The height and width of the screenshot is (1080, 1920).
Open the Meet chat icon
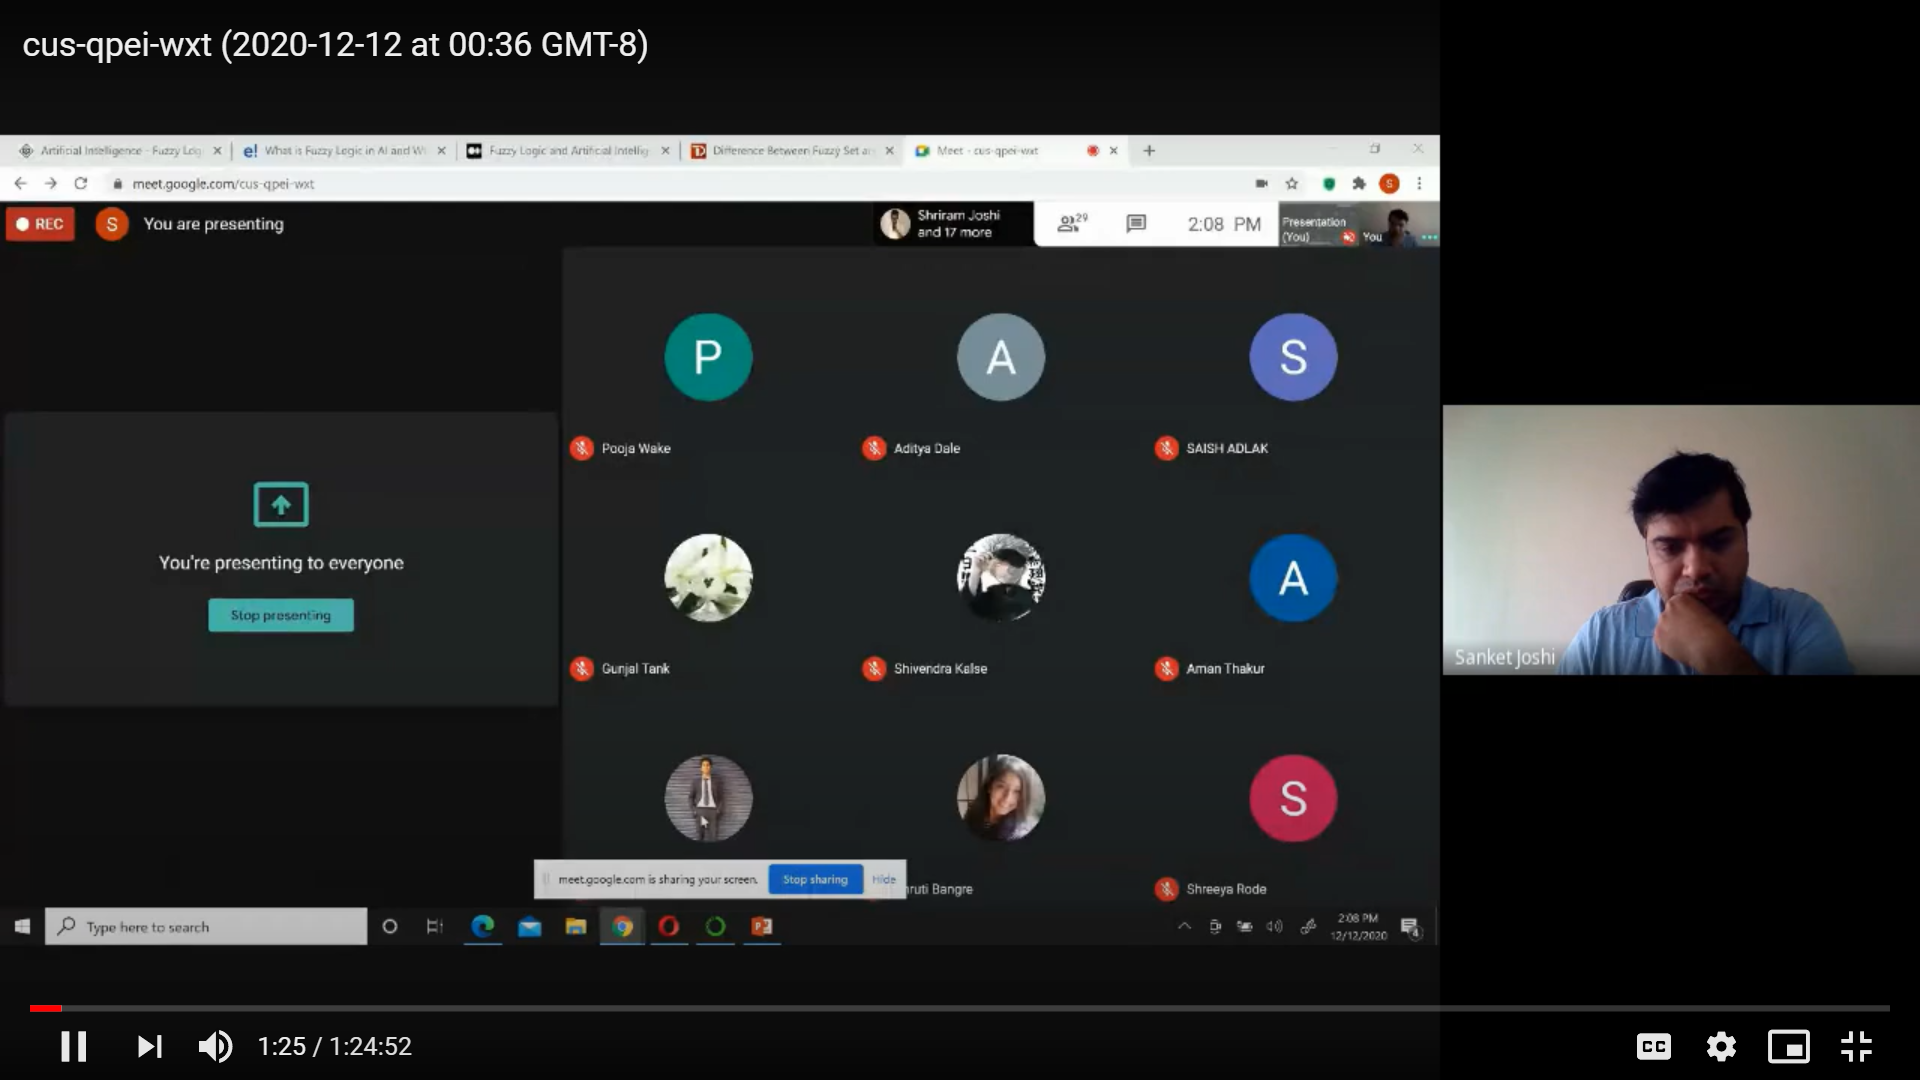1136,223
